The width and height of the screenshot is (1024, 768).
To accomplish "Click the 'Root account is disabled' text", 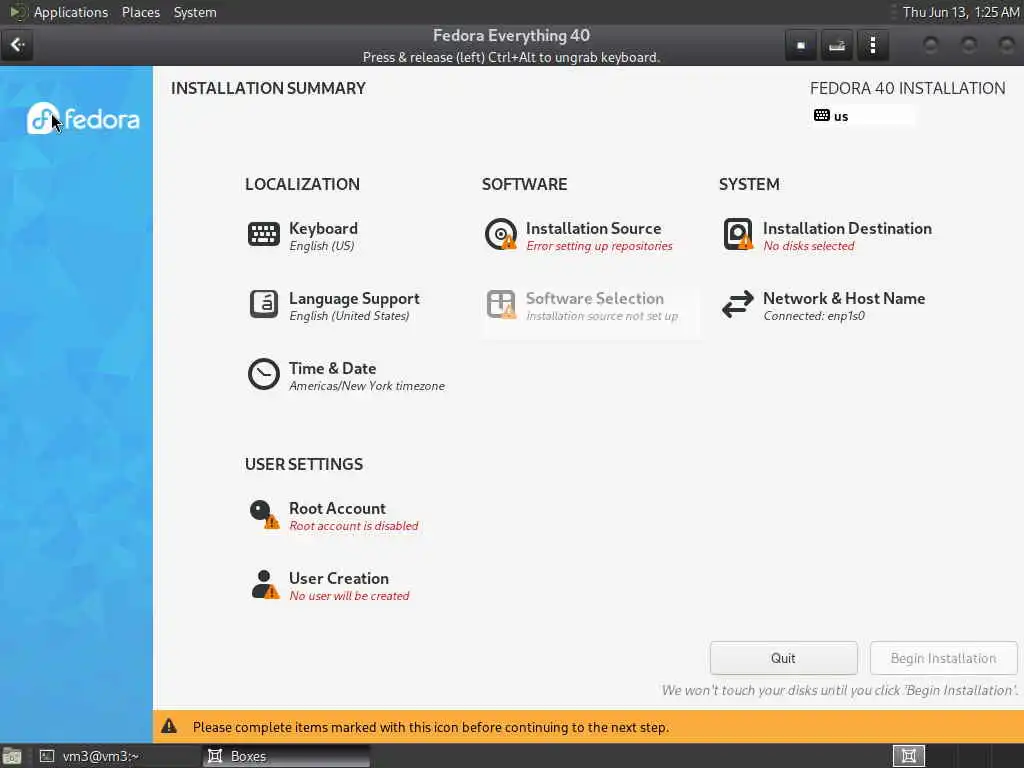I will click(353, 525).
